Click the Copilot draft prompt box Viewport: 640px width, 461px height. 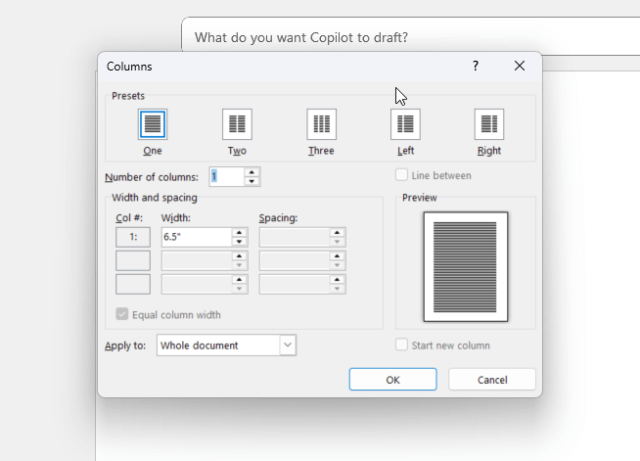click(x=411, y=37)
